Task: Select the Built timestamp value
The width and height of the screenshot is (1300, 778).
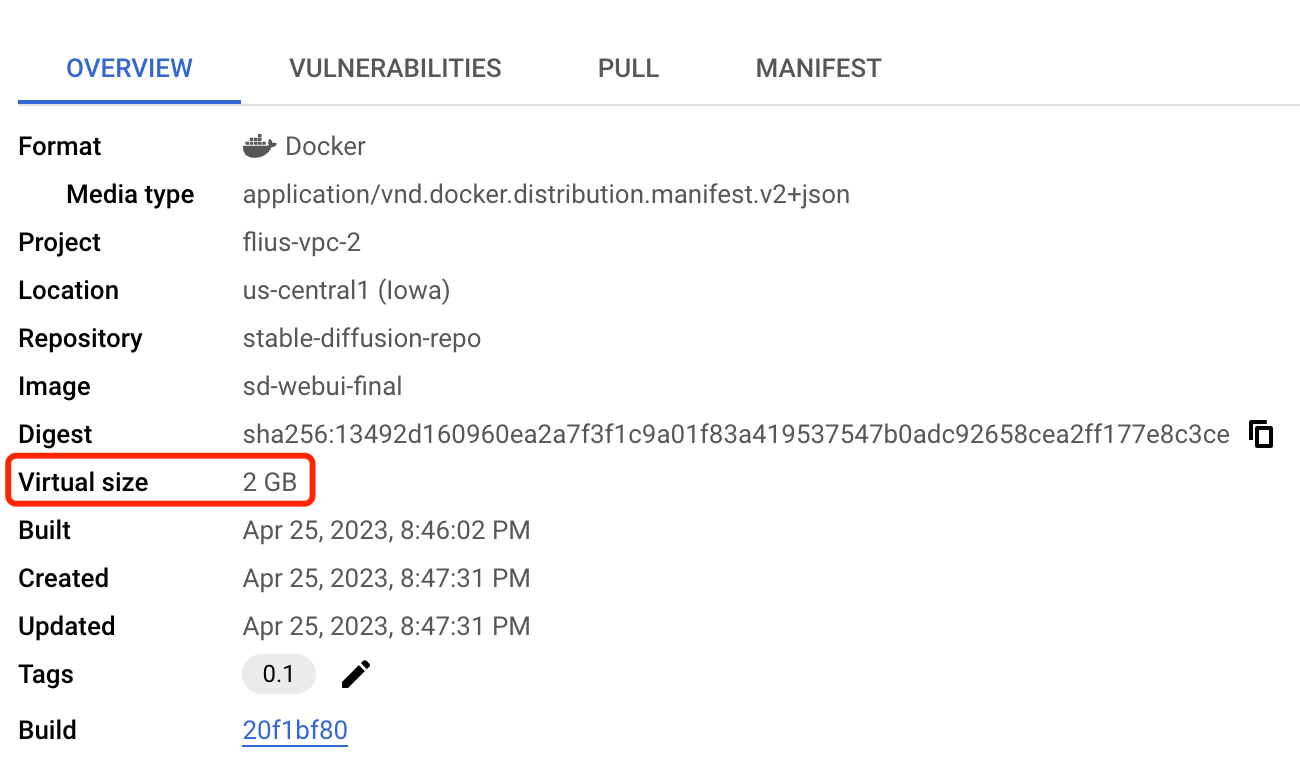Action: 386,530
